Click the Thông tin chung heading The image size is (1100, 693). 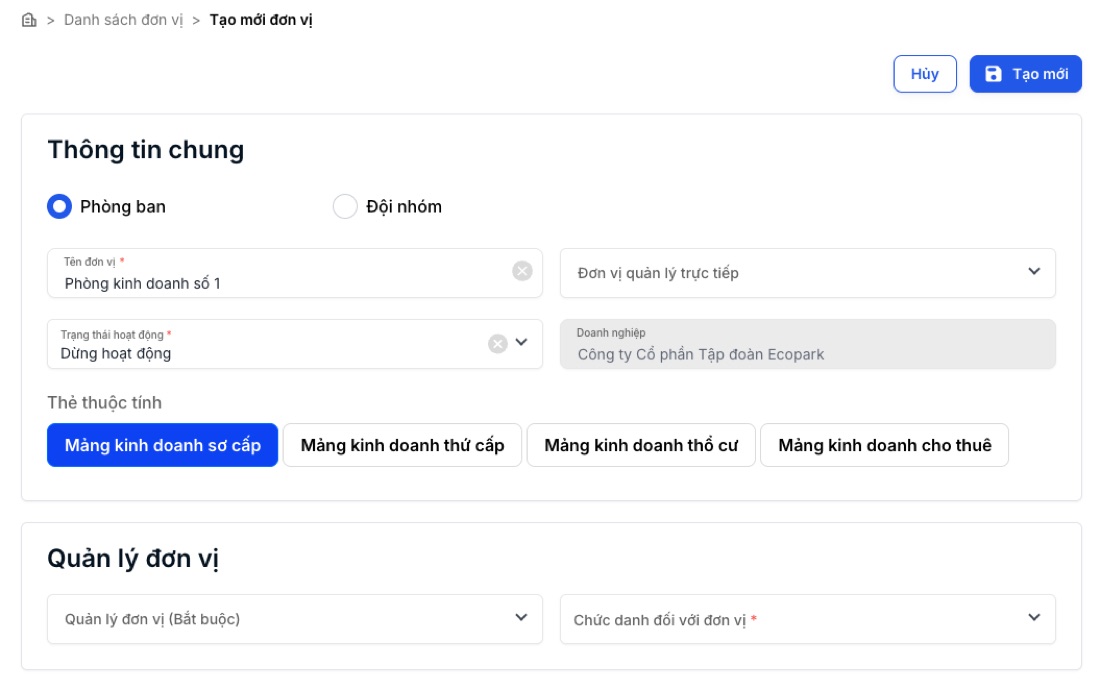146,149
